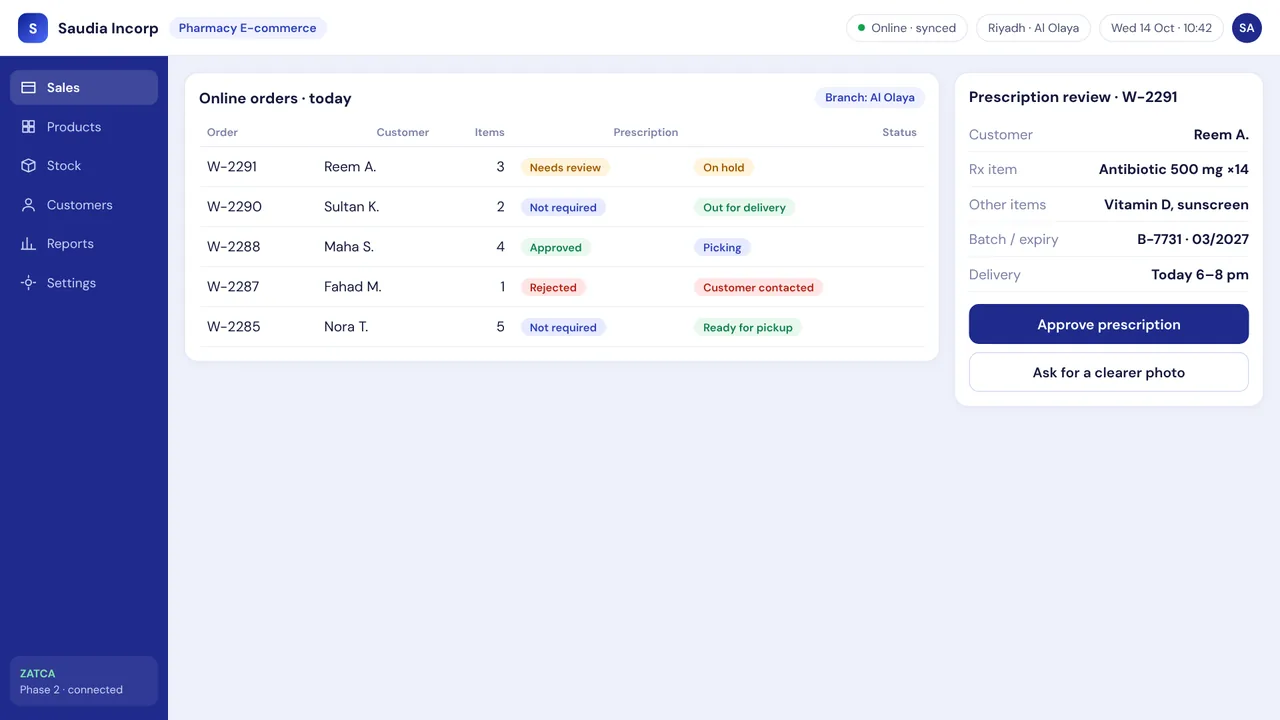Click the Settings gear icon
1280x720 pixels.
(29, 283)
